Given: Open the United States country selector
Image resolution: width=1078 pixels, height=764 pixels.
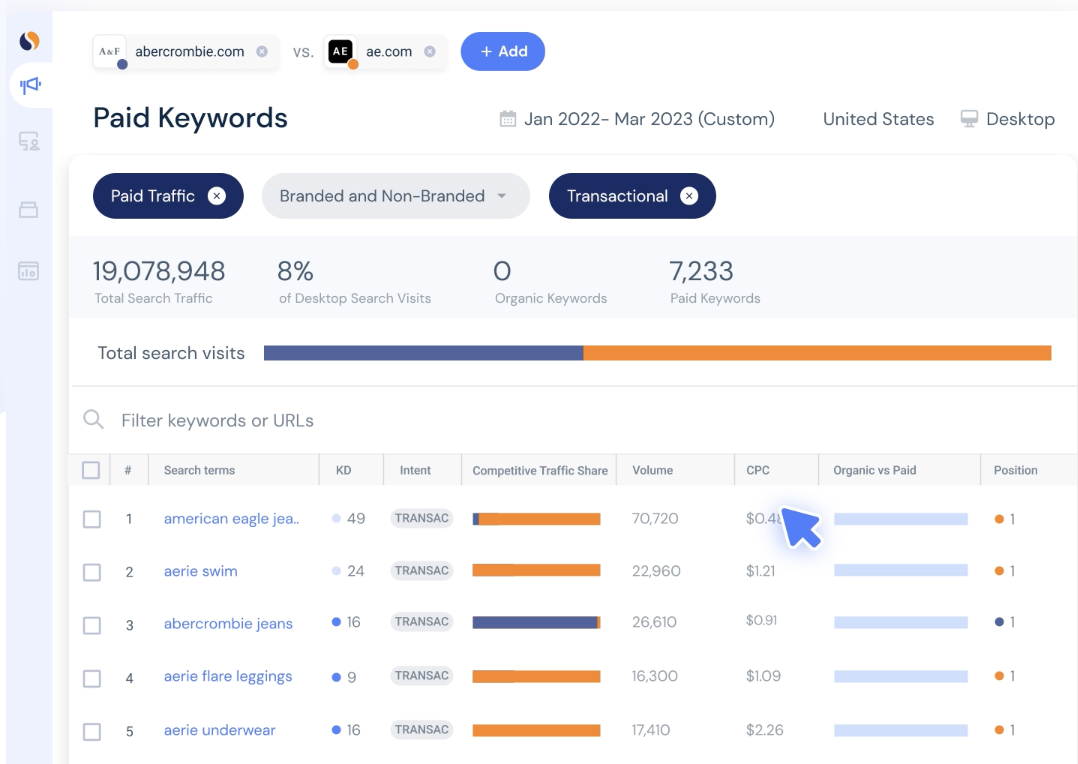Looking at the screenshot, I should [x=878, y=119].
